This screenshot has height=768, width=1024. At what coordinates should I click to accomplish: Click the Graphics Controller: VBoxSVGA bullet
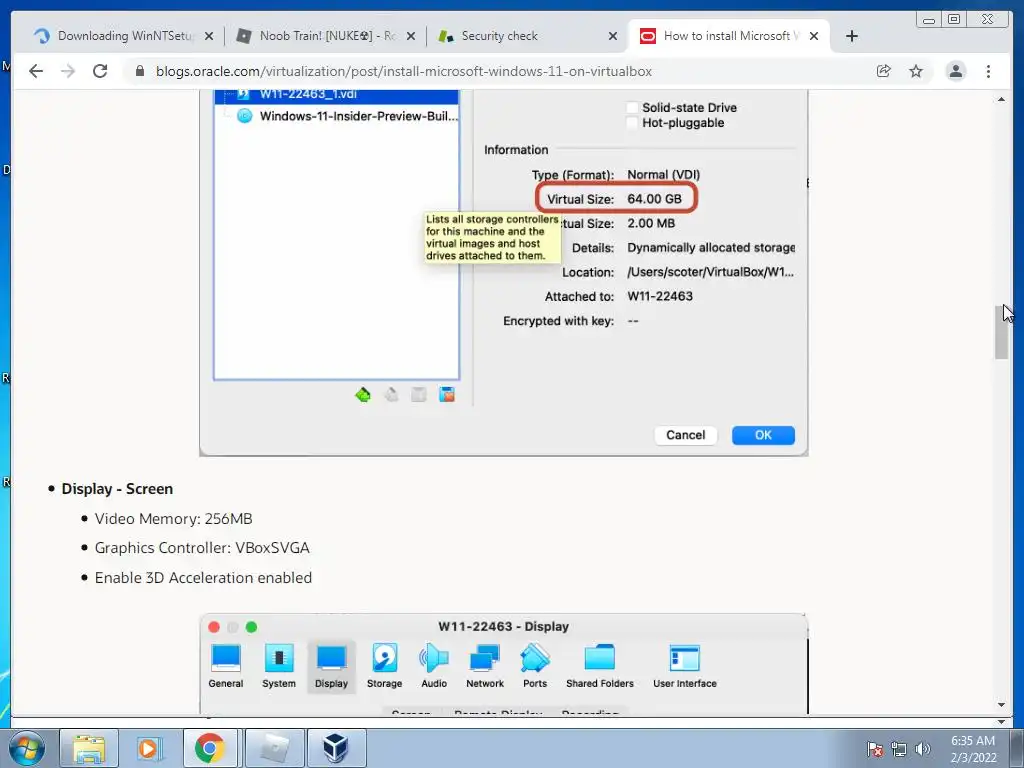pyautogui.click(x=202, y=547)
